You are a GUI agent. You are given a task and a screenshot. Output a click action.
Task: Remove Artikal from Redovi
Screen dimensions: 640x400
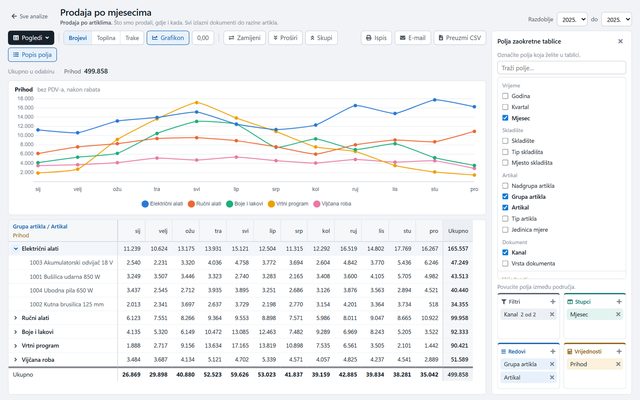point(552,378)
